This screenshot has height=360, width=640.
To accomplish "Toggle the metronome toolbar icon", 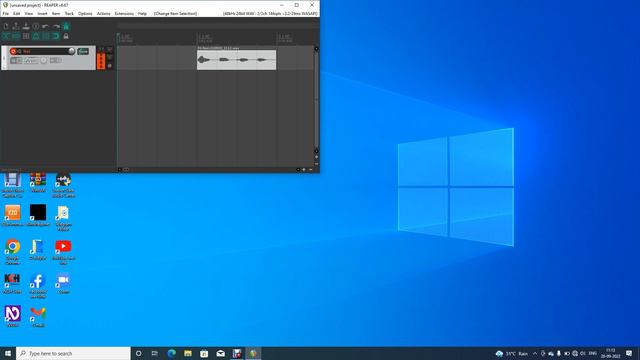I will (66, 26).
